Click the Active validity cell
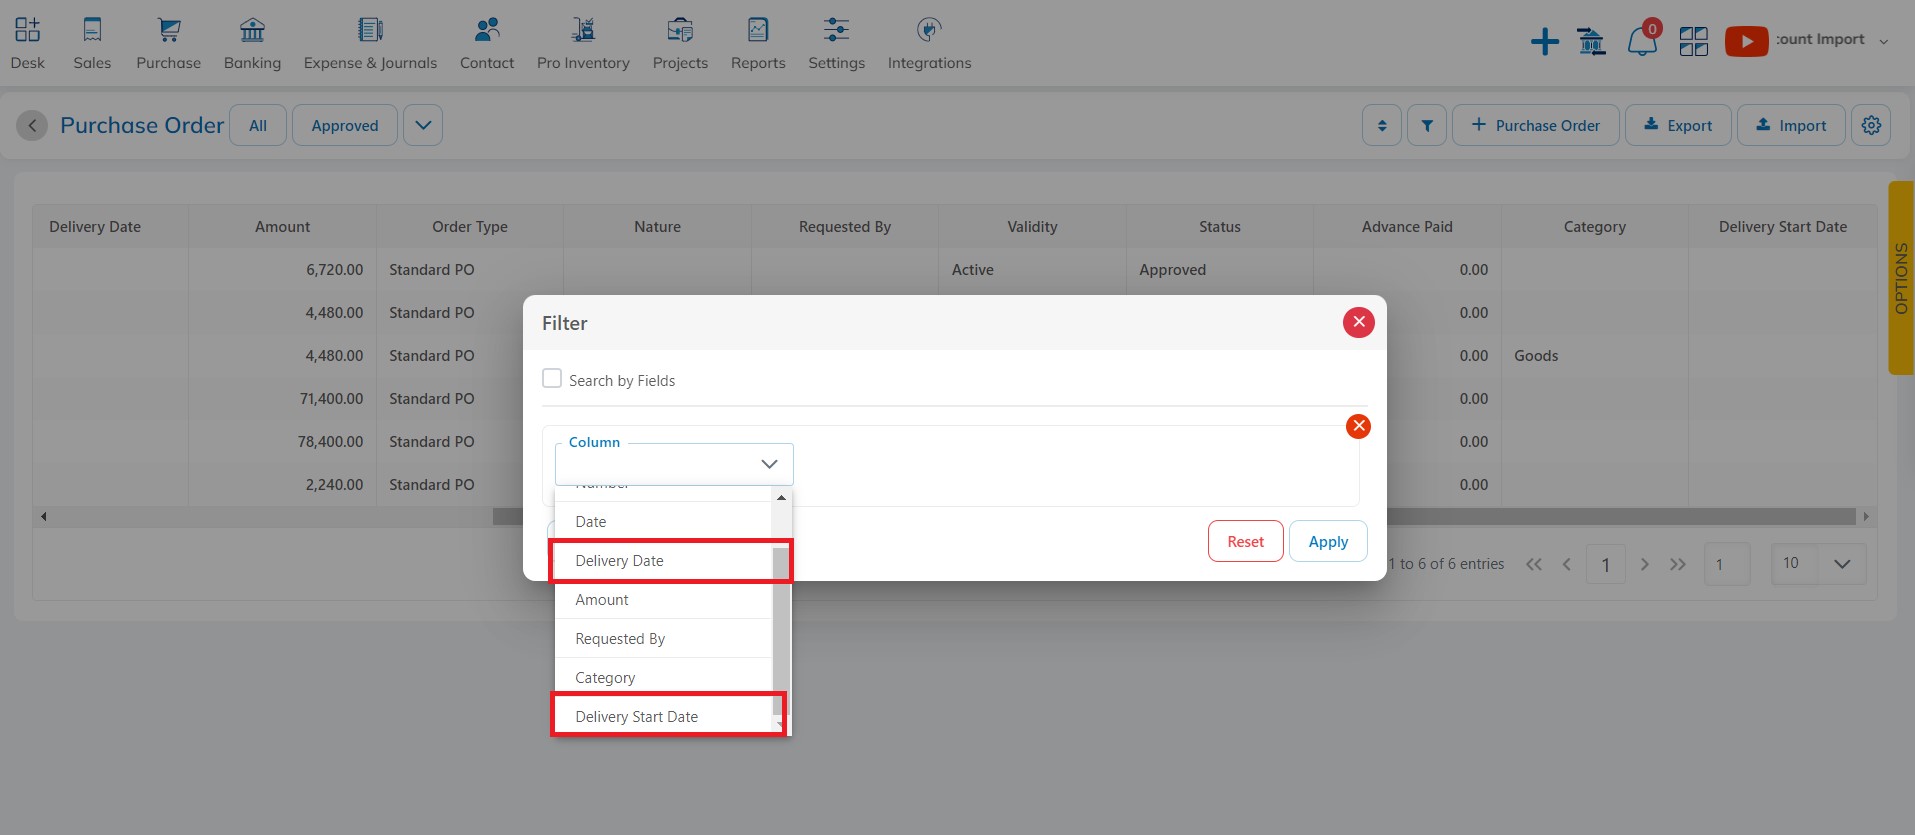The height and width of the screenshot is (835, 1915). tap(1032, 269)
